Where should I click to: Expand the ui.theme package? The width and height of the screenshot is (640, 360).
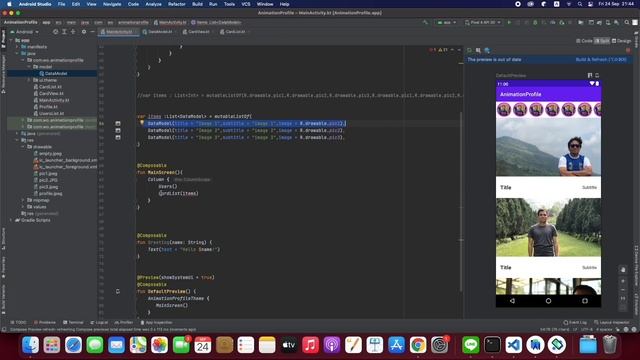coord(29,80)
